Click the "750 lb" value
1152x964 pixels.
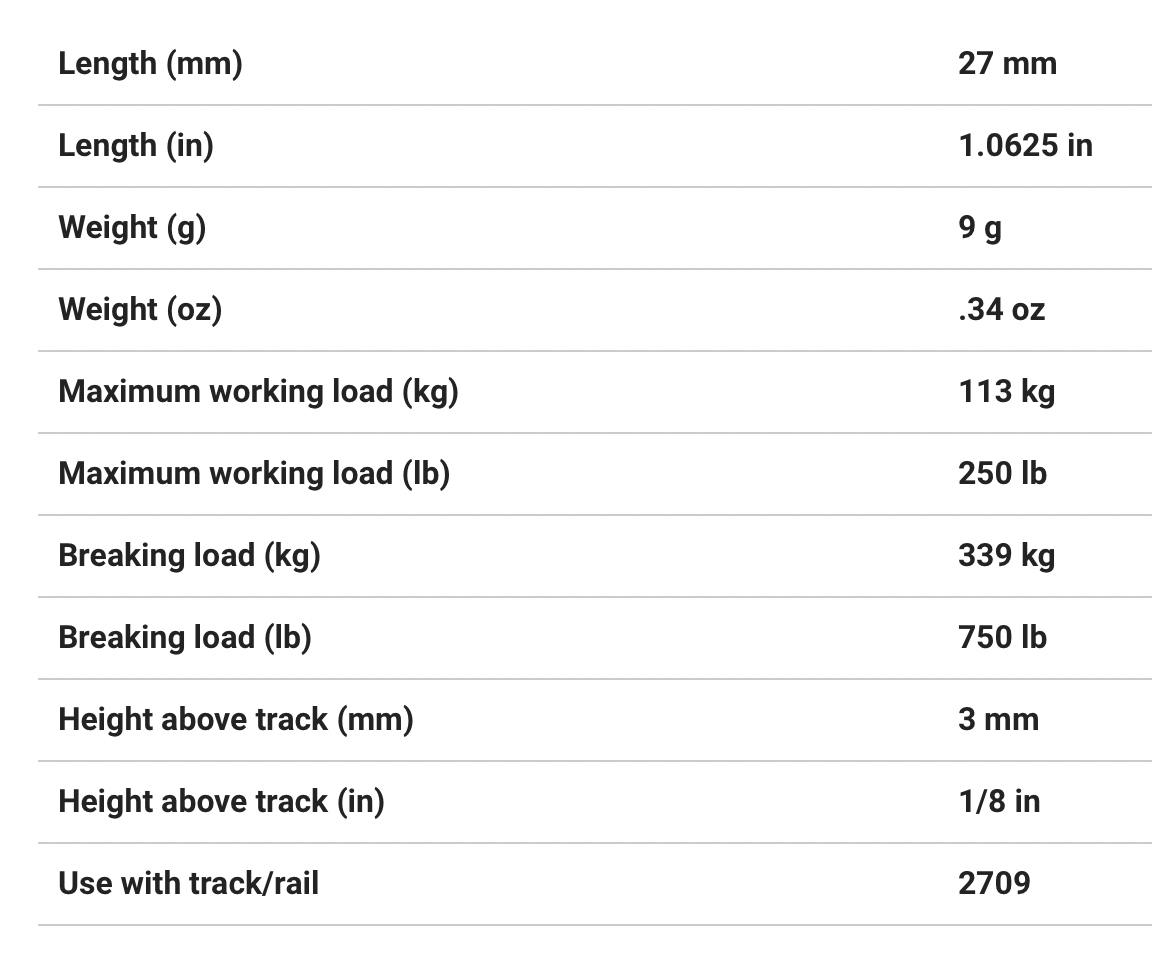(x=1002, y=638)
